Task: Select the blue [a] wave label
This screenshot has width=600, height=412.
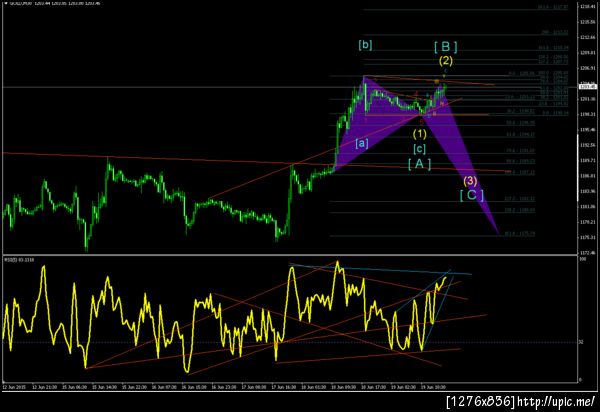Action: point(362,143)
